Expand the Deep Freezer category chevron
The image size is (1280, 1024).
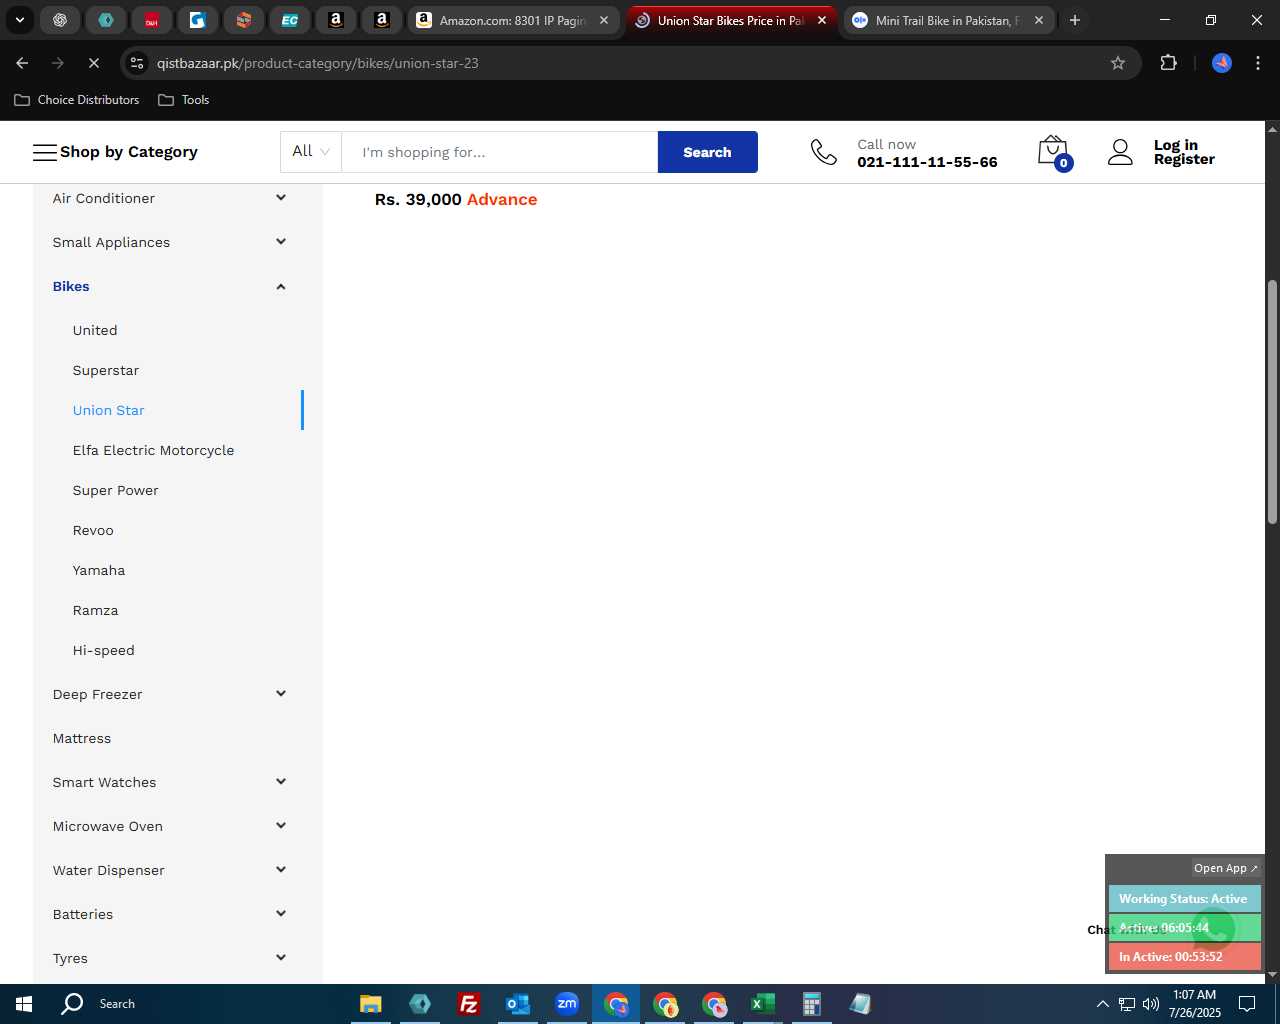281,694
